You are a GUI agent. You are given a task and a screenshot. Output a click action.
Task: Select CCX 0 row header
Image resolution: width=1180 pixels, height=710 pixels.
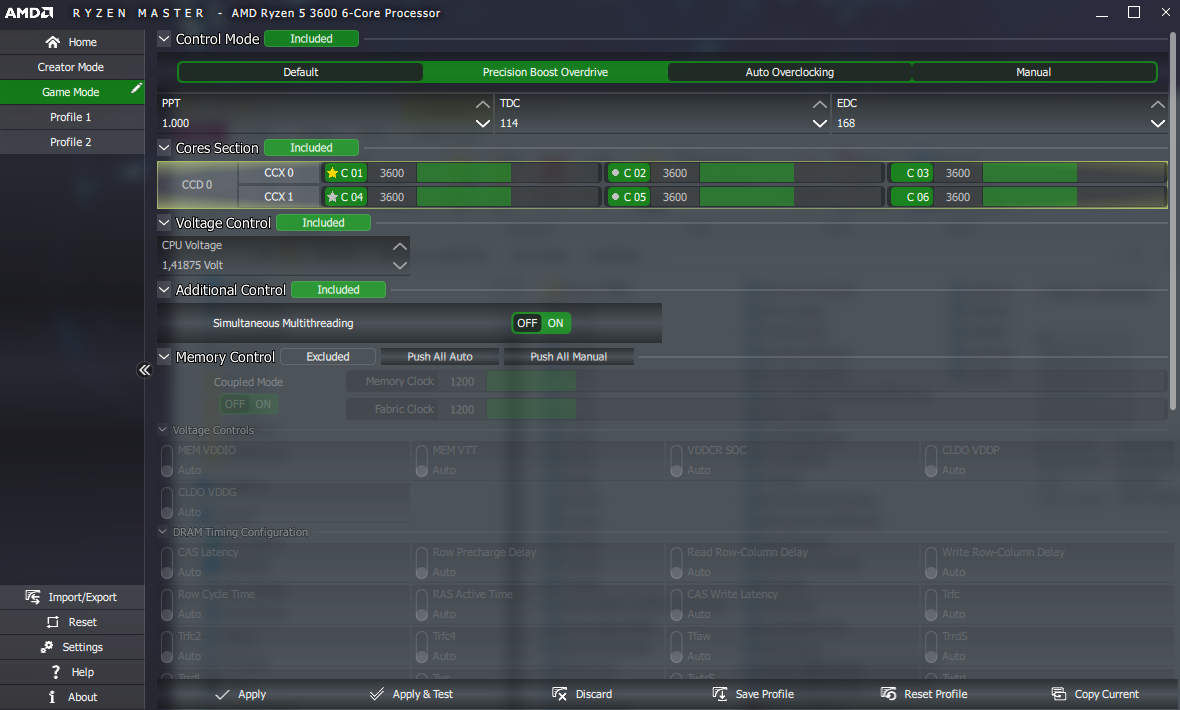click(x=278, y=173)
